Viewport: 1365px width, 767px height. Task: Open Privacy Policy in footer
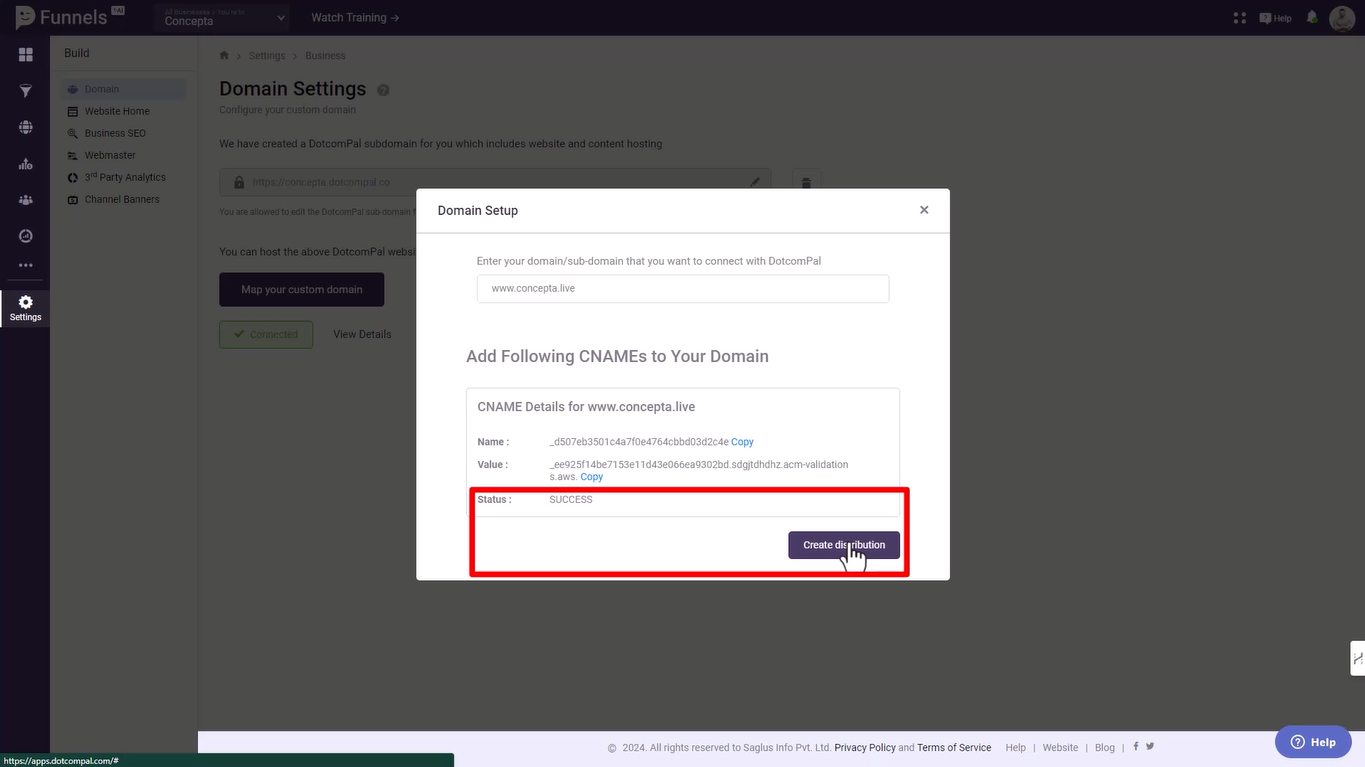pyautogui.click(x=865, y=747)
